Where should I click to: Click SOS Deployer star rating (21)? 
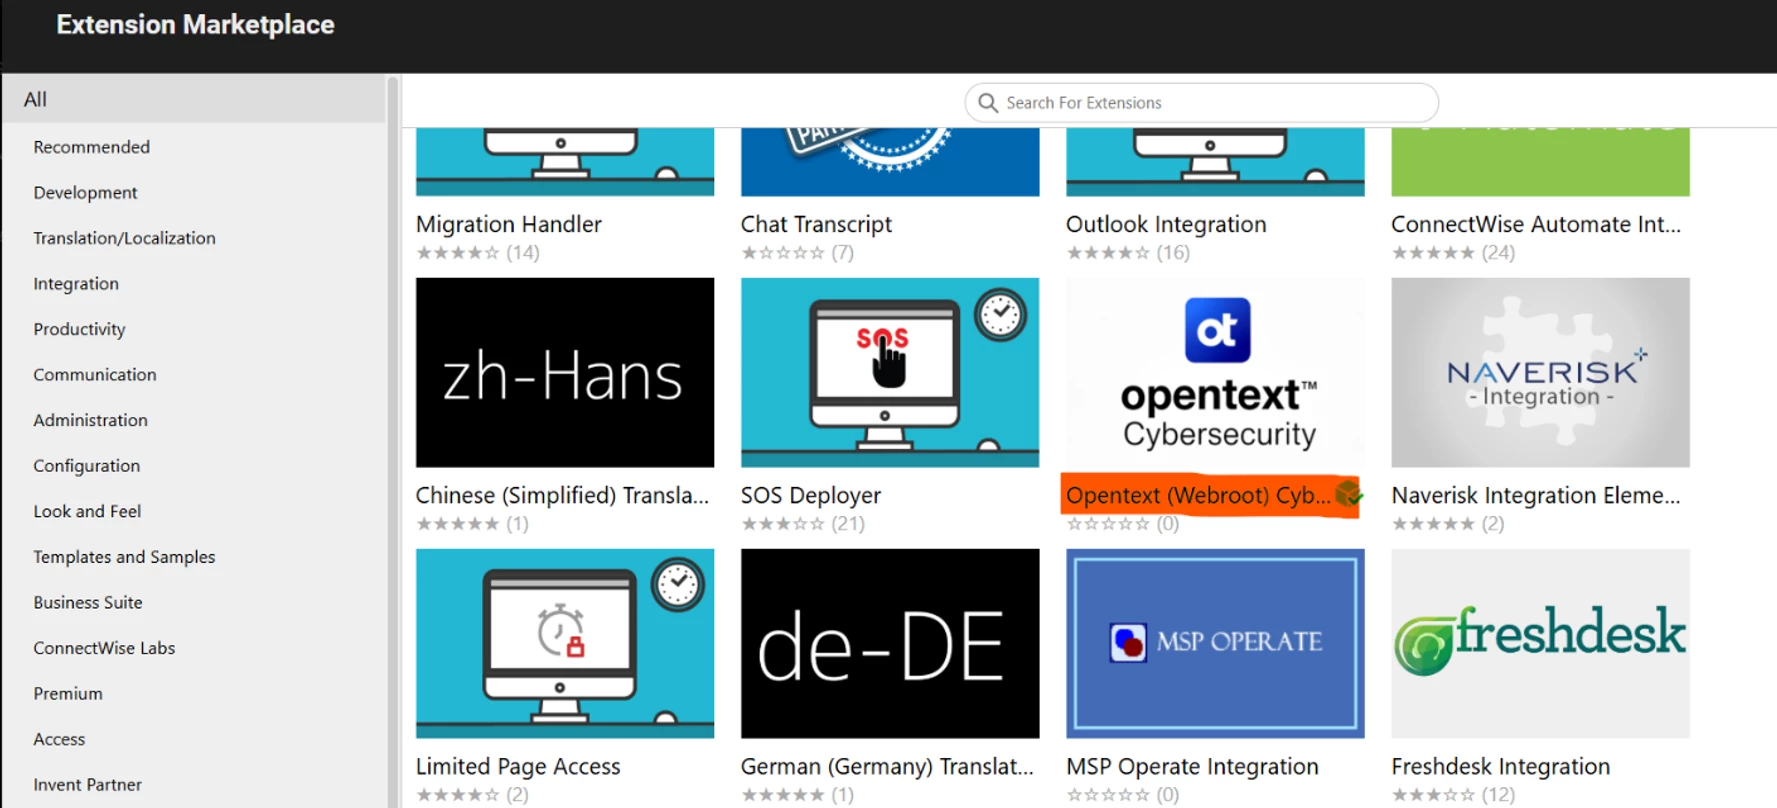click(x=803, y=524)
